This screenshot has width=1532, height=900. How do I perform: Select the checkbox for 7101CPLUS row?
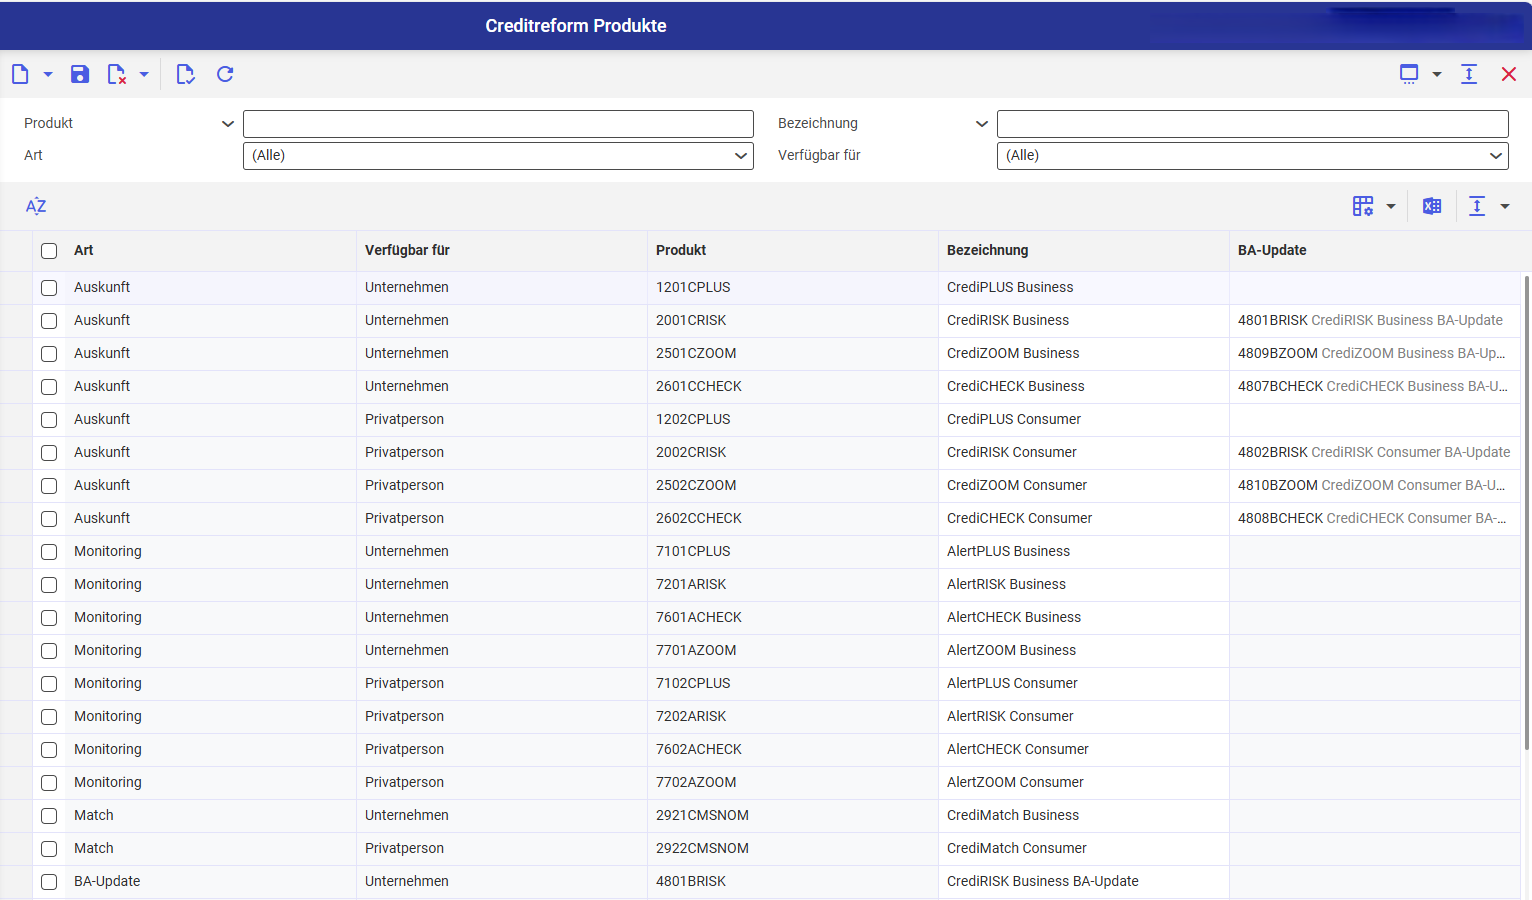pyautogui.click(x=49, y=552)
